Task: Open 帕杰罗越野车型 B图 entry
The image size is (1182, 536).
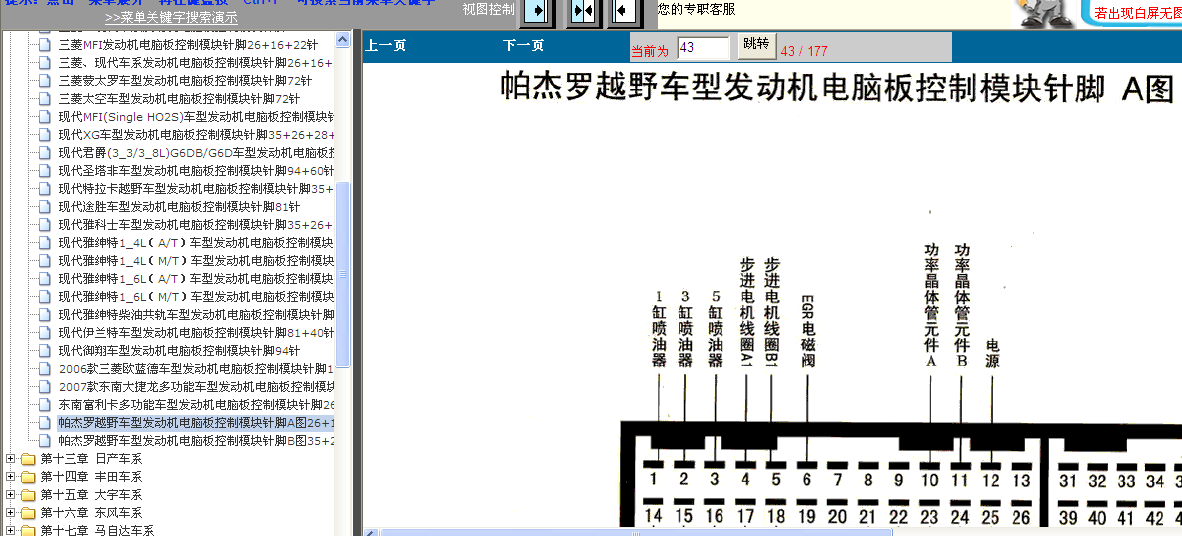Action: 195,440
